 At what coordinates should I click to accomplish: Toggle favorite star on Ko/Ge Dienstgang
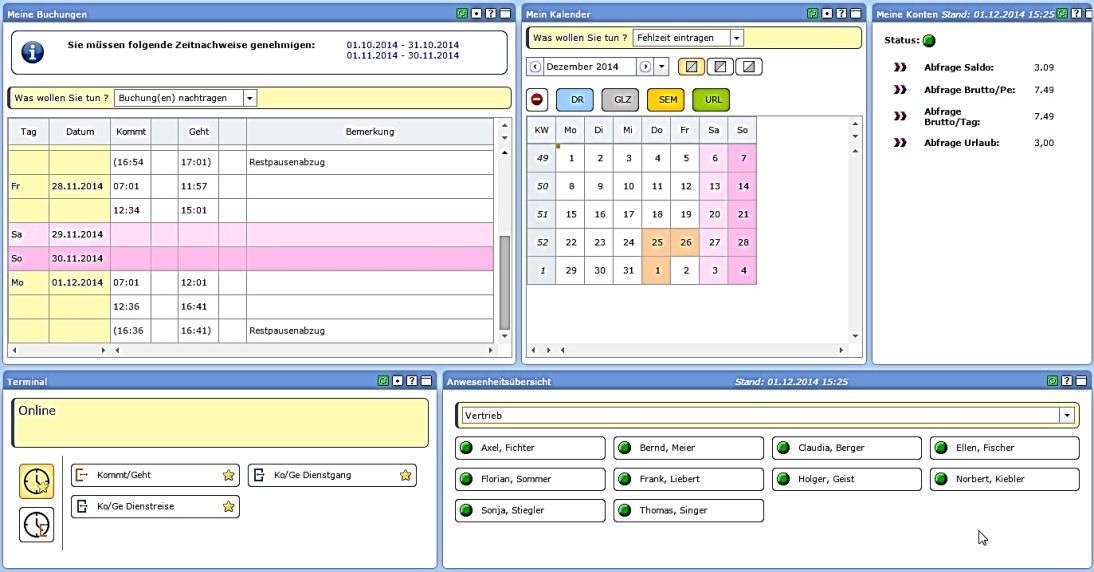(x=405, y=476)
